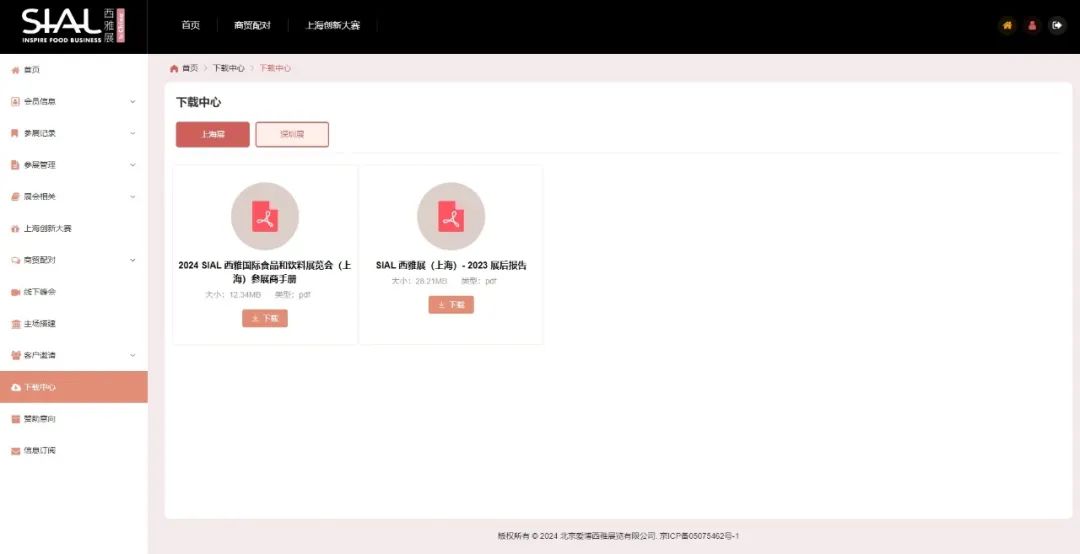Switch to the 深圳展 tab
Screen dimensions: 1080x554
click(x=292, y=134)
